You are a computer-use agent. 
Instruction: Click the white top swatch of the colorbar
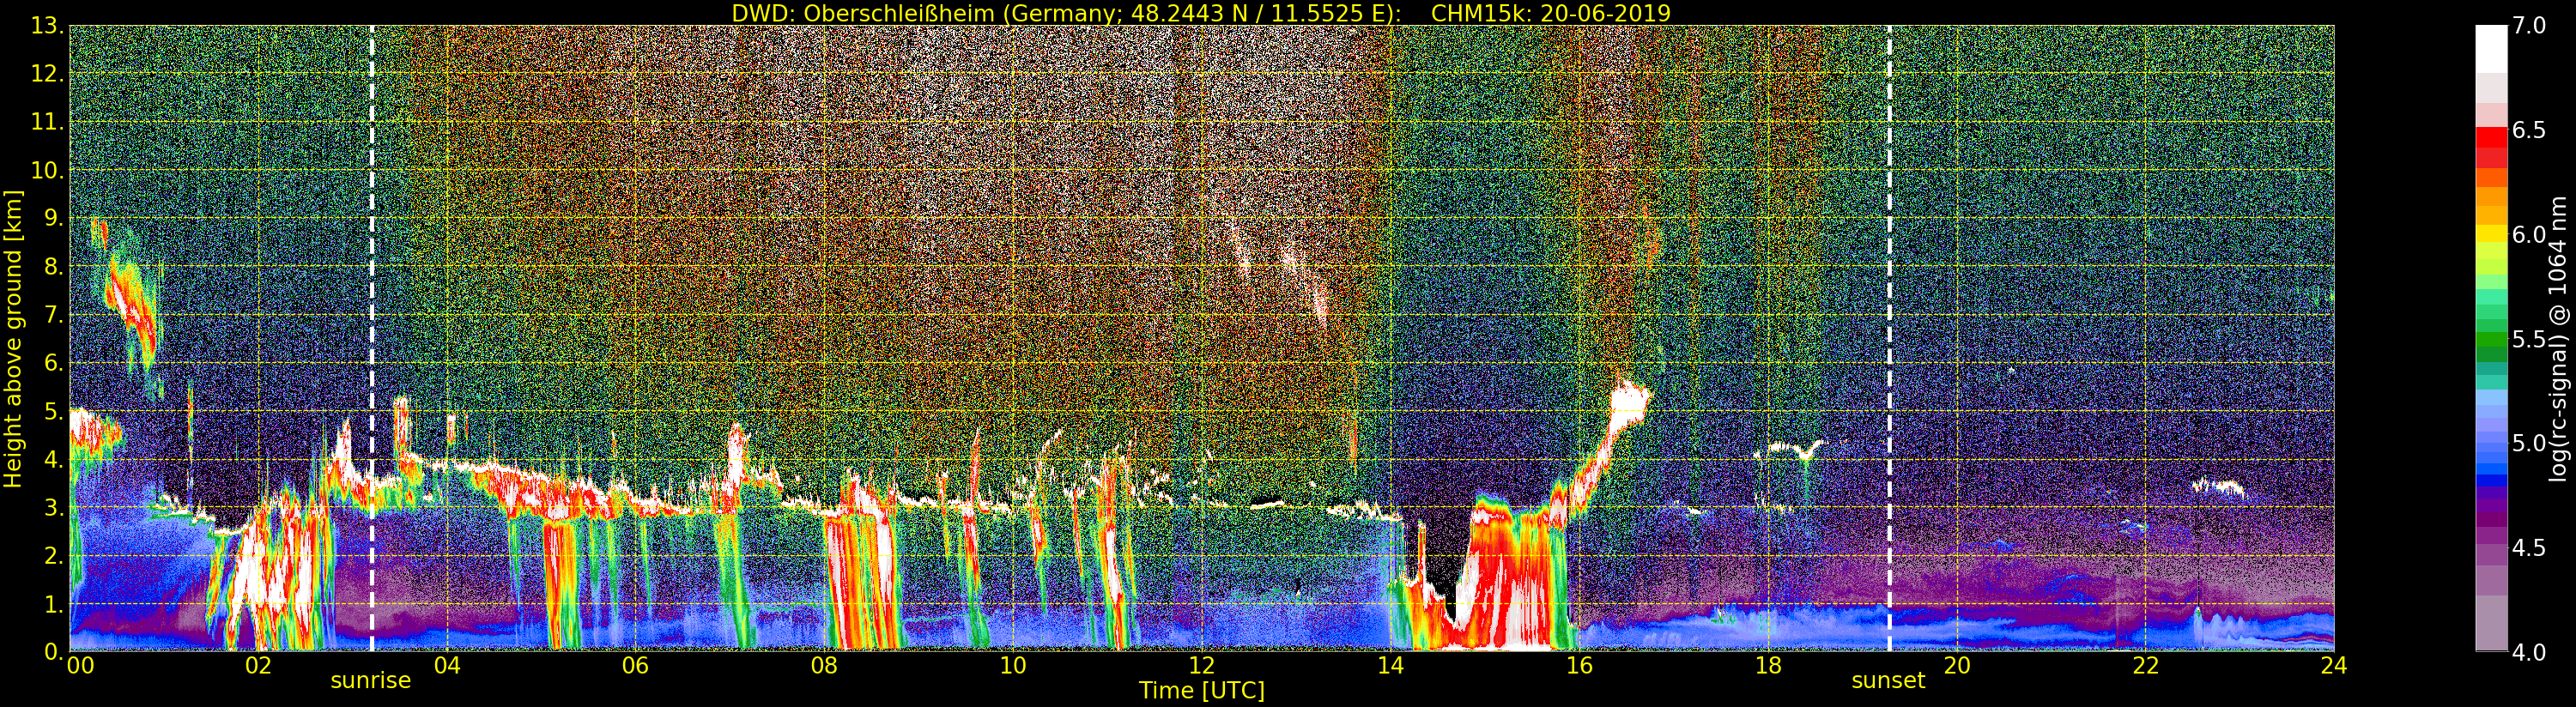2491,49
